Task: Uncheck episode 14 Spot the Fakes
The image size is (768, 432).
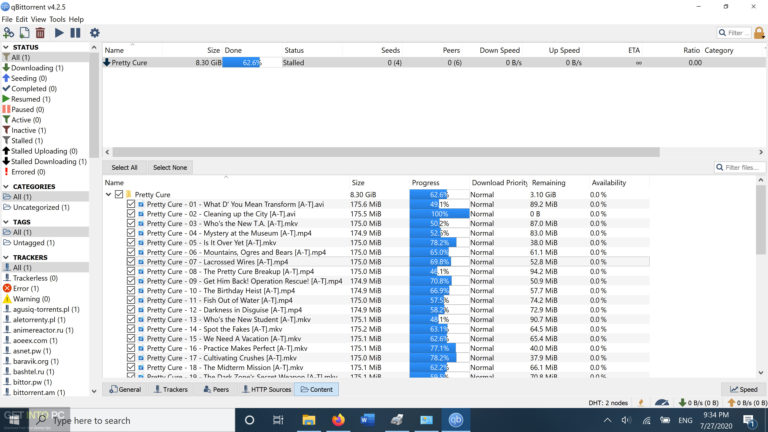Action: [131, 329]
